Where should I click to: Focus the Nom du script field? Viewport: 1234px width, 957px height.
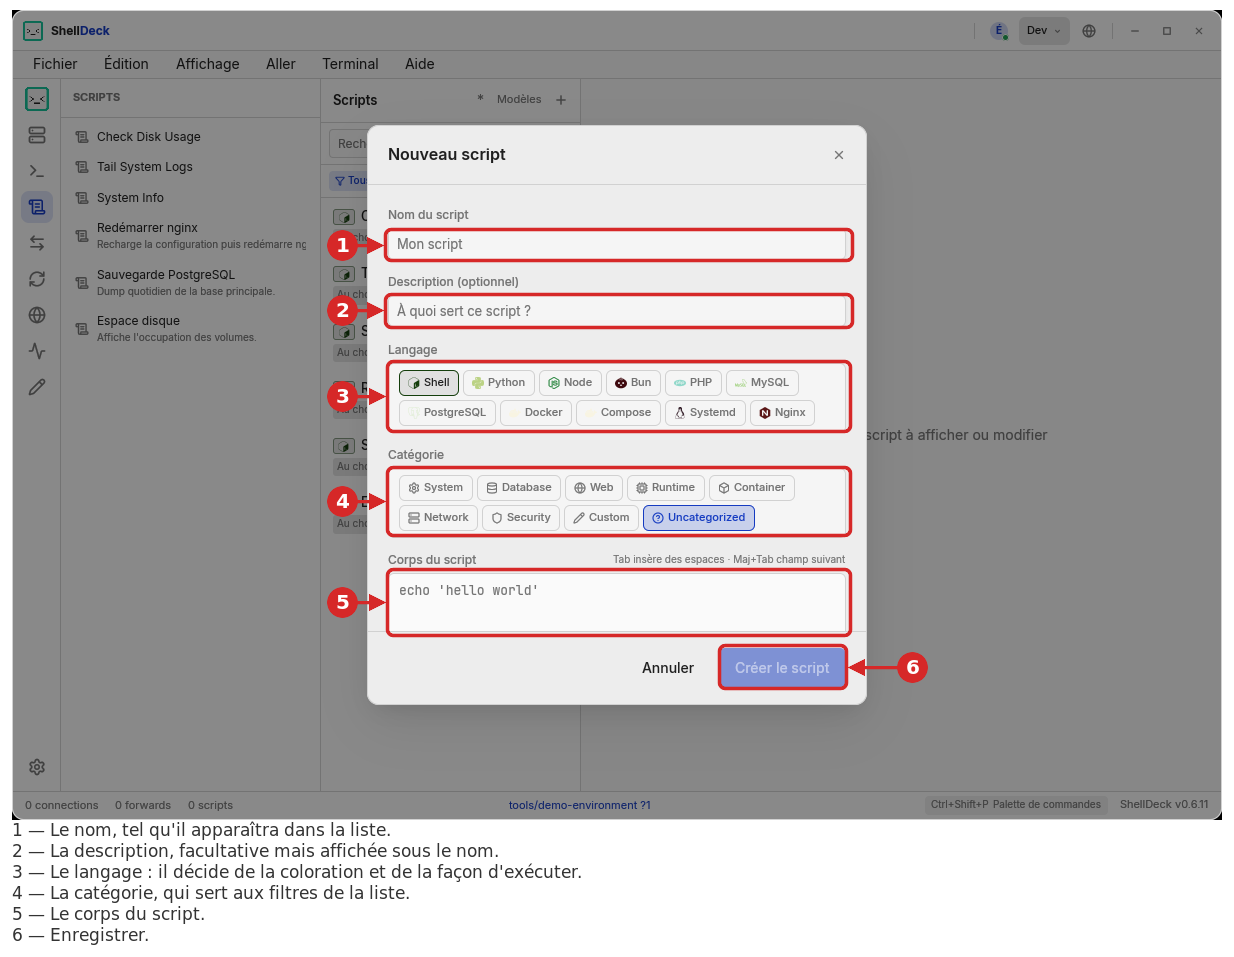(x=618, y=245)
